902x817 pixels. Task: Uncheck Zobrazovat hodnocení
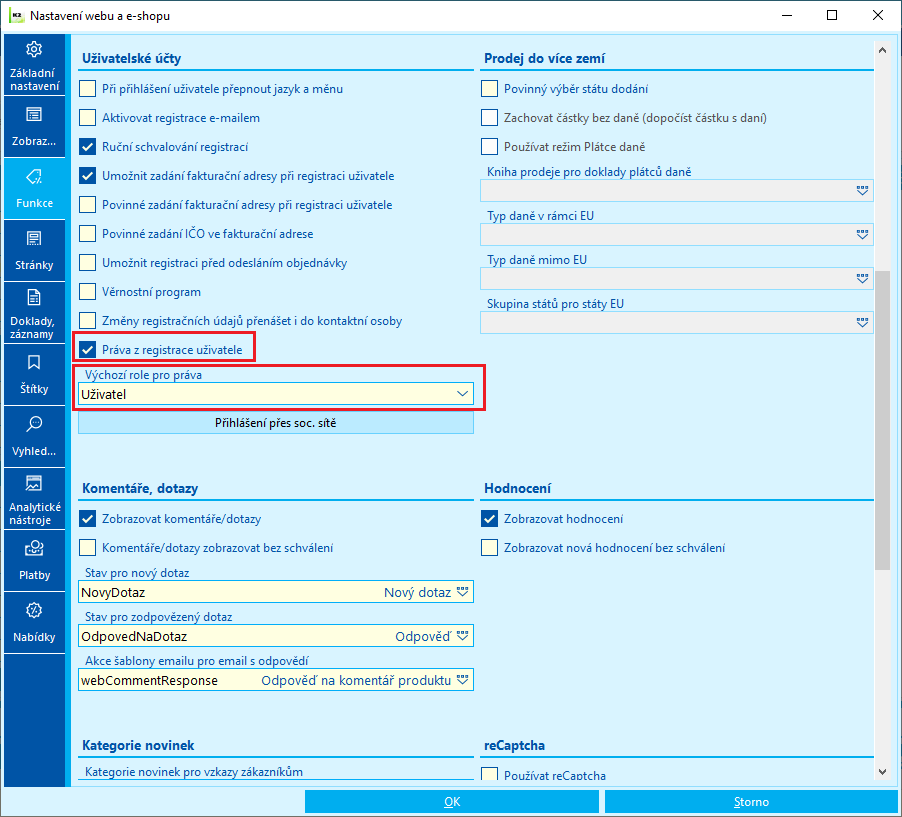pyautogui.click(x=490, y=519)
